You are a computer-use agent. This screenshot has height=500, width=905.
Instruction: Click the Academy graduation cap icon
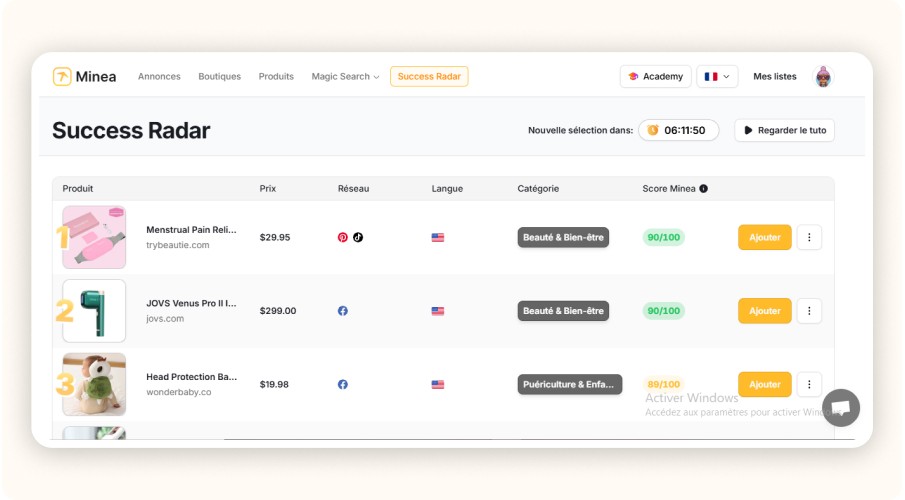tap(633, 76)
